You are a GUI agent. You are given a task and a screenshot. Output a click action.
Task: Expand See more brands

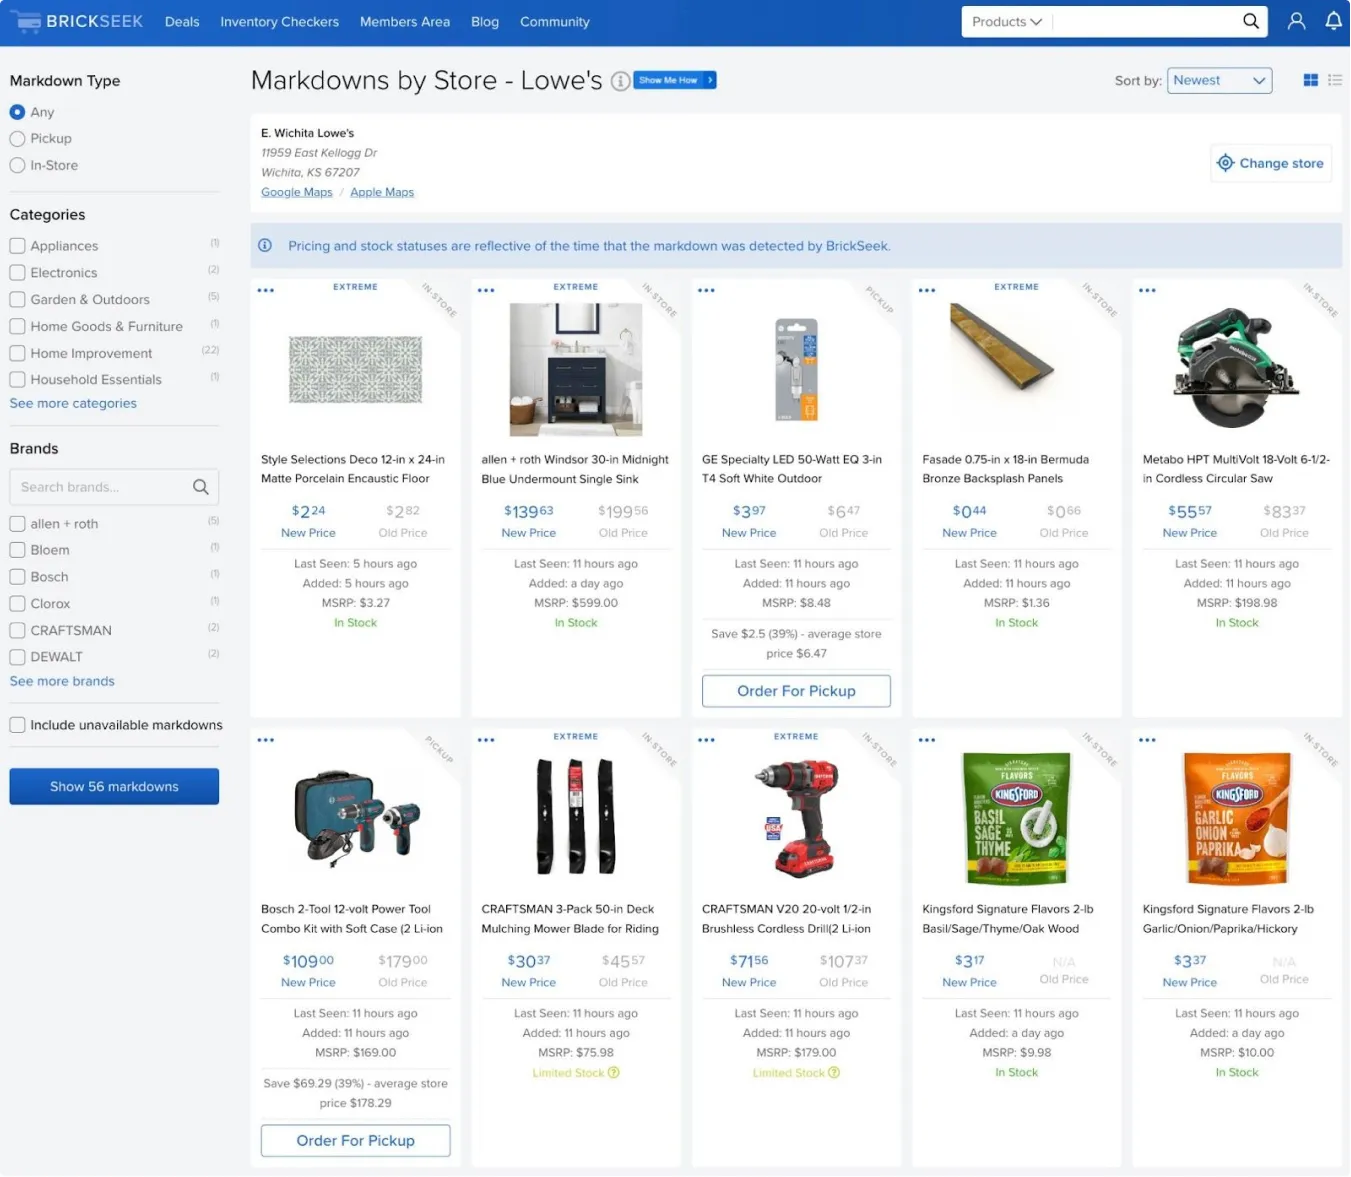pyautogui.click(x=62, y=682)
